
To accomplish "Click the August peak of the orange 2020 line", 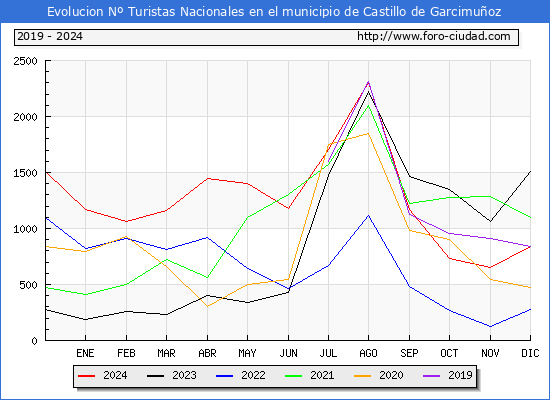I will pyautogui.click(x=368, y=133).
